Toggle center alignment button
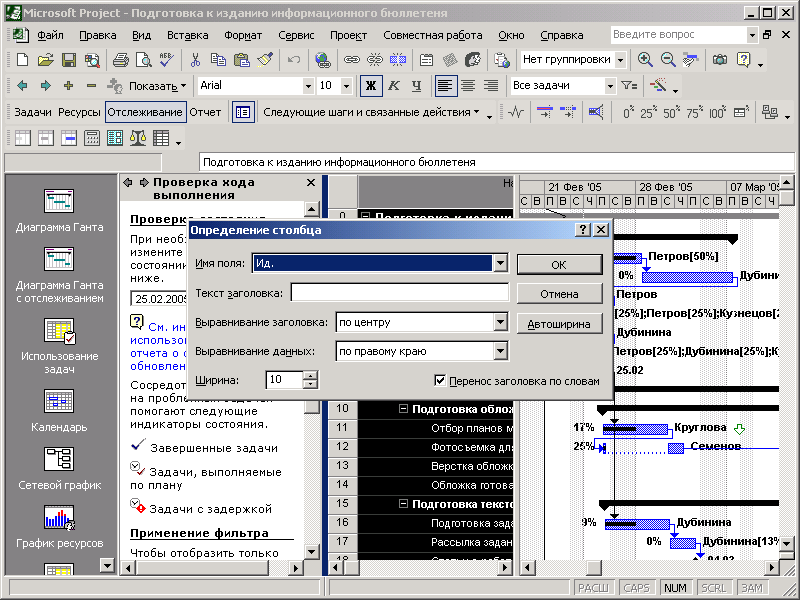Screen dimensions: 800x600 (x=468, y=86)
